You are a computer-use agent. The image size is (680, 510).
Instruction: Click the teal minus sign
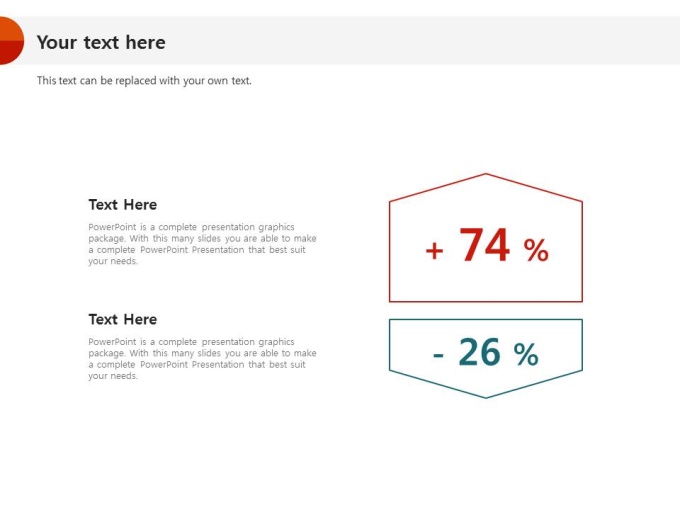[439, 355]
